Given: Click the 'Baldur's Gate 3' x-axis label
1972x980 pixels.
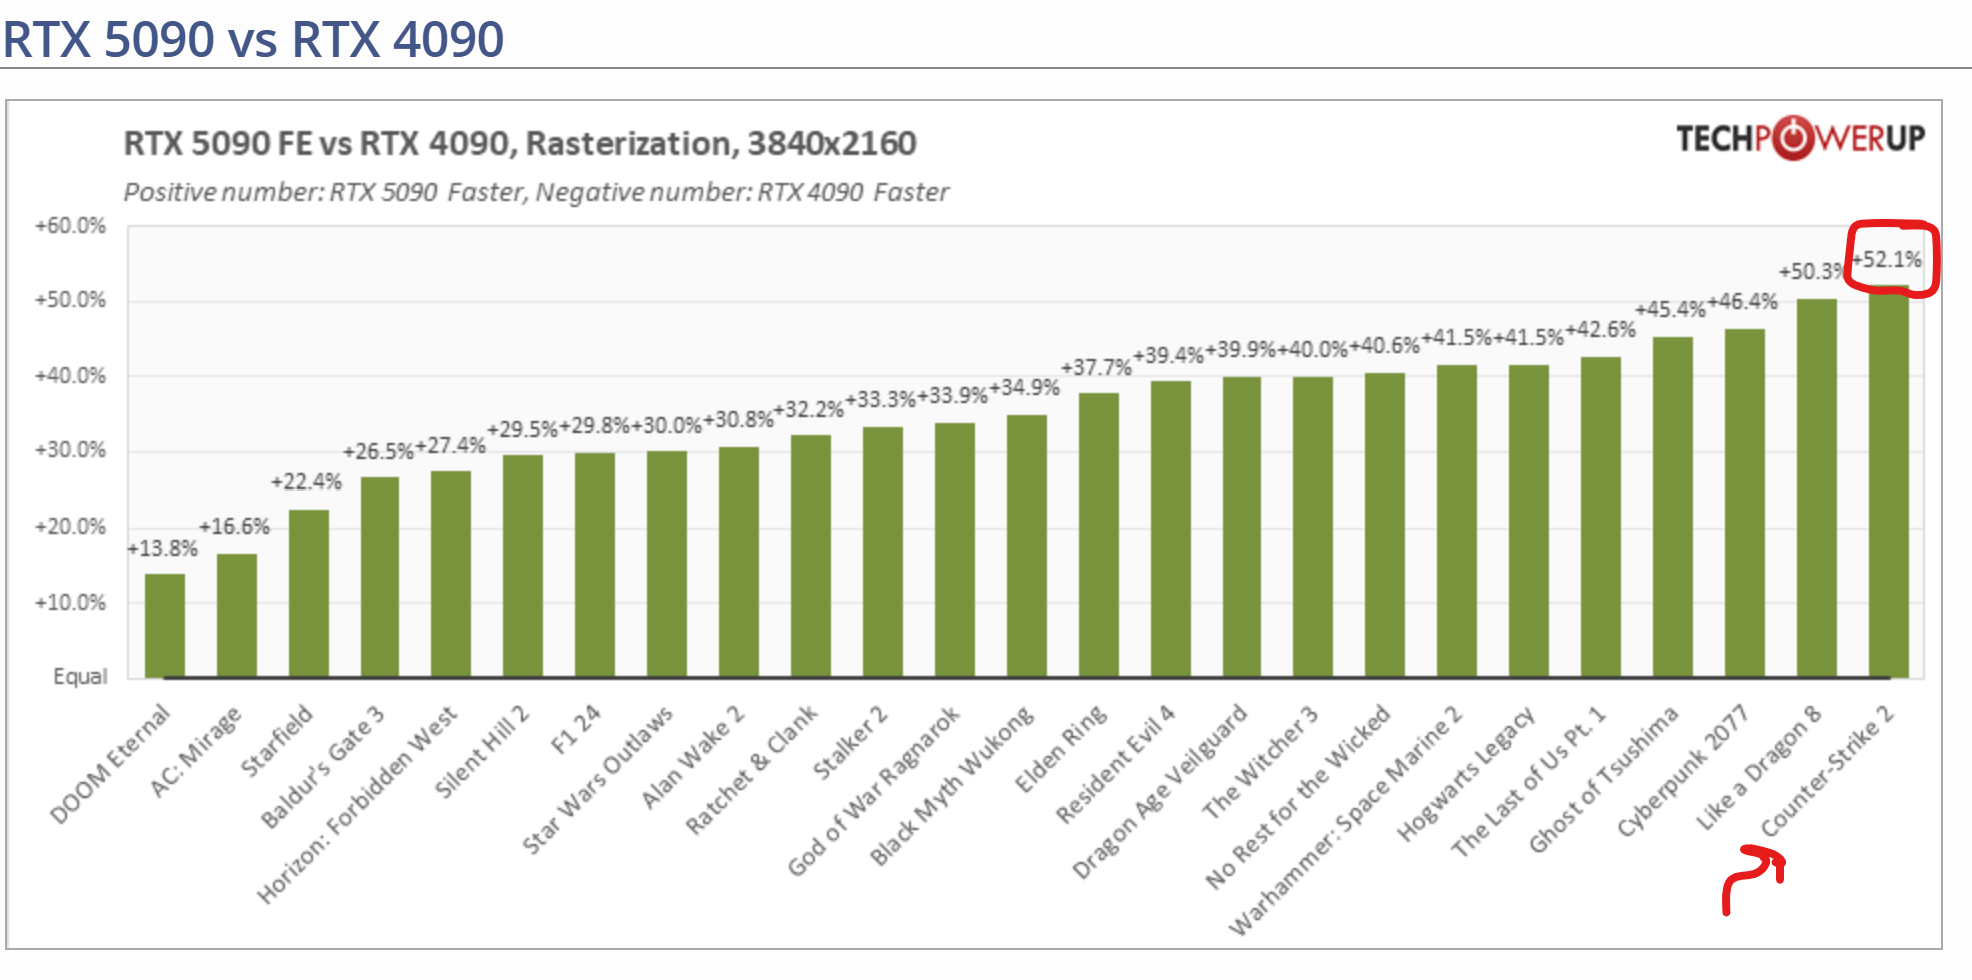Looking at the screenshot, I should 322,766.
